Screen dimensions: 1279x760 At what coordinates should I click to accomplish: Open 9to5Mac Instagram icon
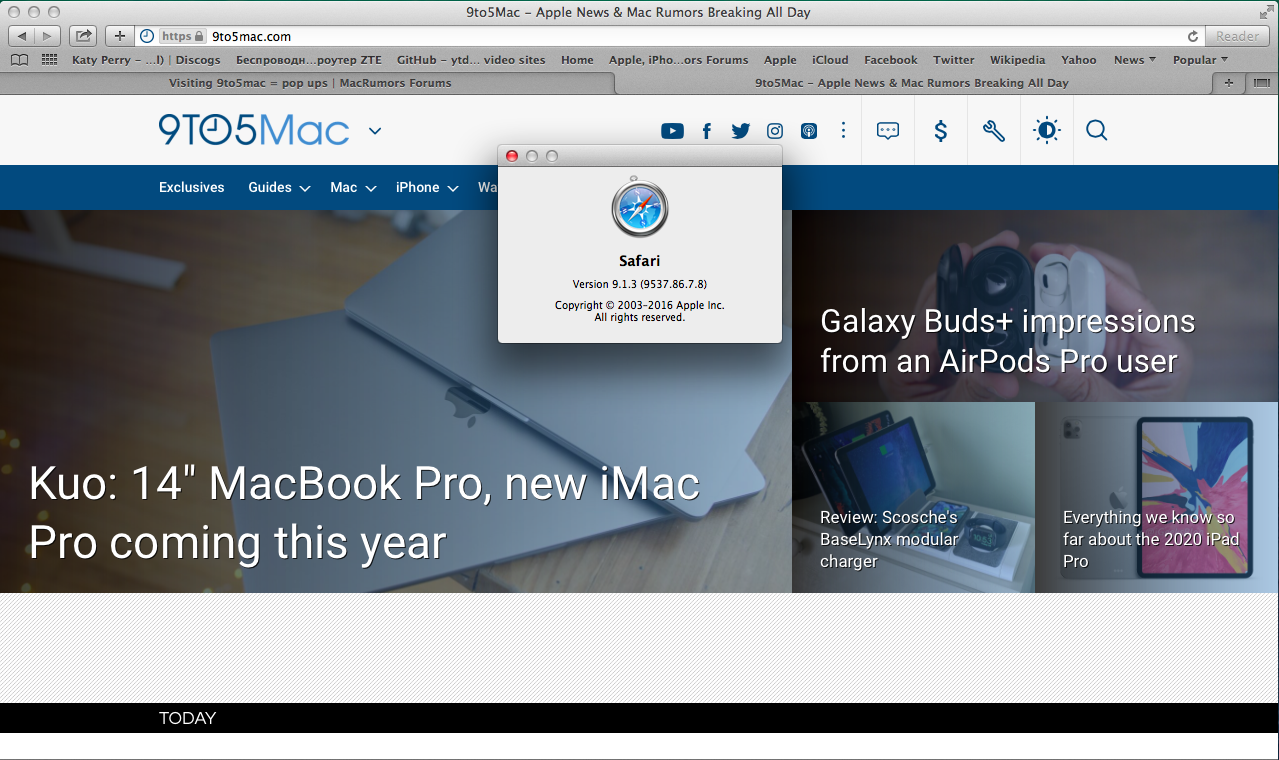coord(775,131)
